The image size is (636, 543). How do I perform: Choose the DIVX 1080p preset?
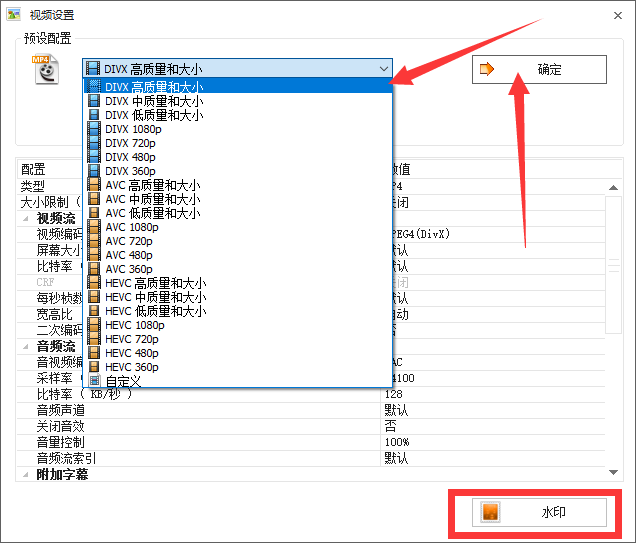tap(238, 129)
